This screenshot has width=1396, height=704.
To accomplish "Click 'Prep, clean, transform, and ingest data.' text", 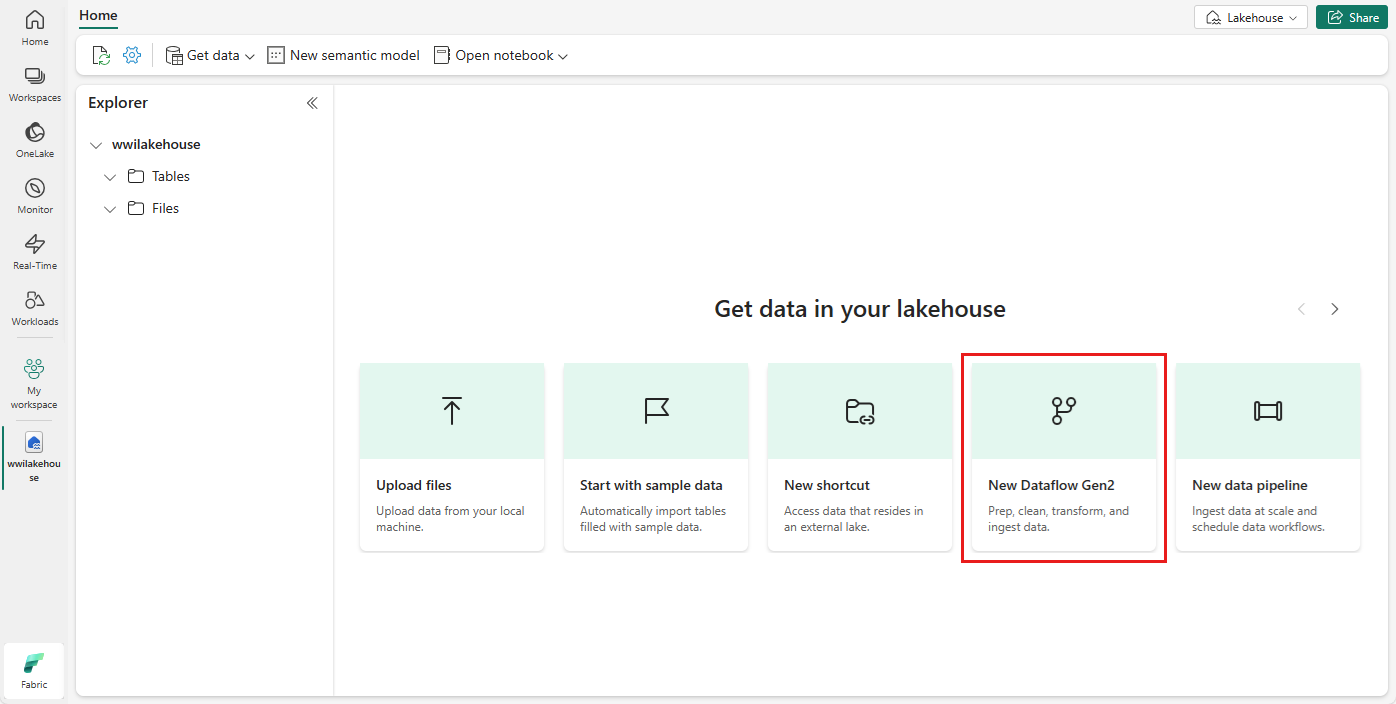I will pos(1058,519).
